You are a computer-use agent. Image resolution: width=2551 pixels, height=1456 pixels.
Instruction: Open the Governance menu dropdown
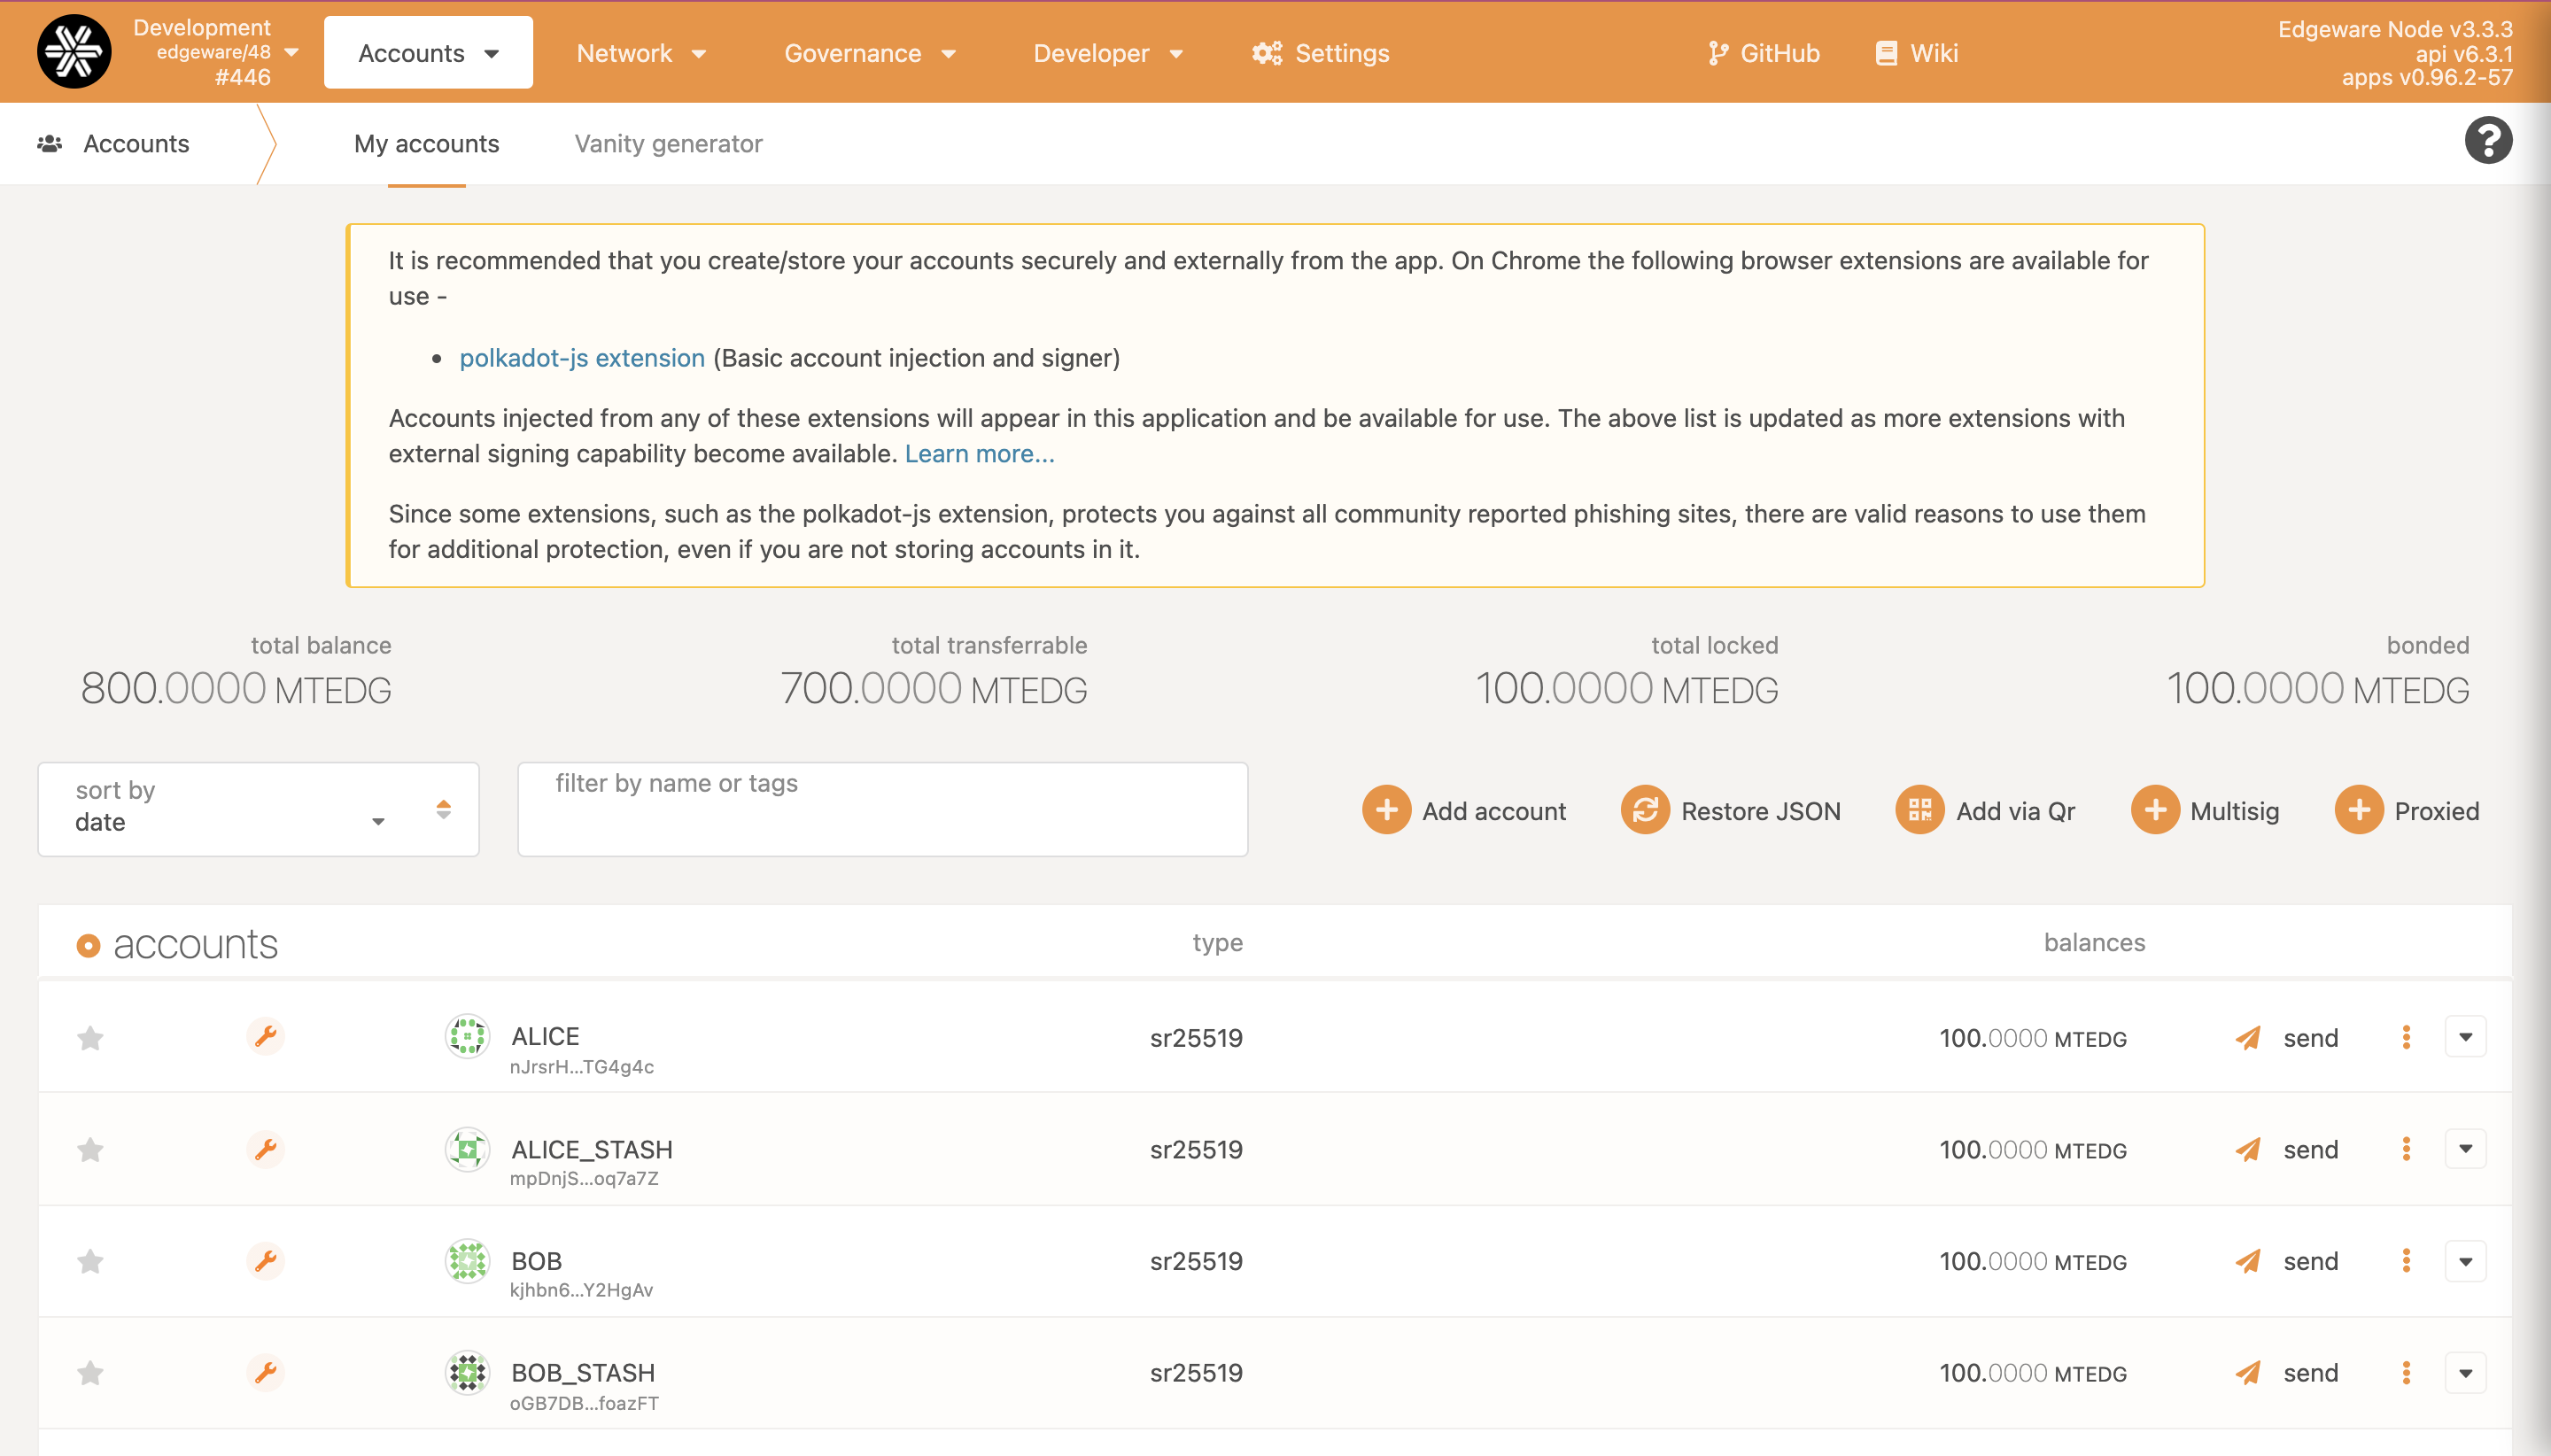click(869, 53)
